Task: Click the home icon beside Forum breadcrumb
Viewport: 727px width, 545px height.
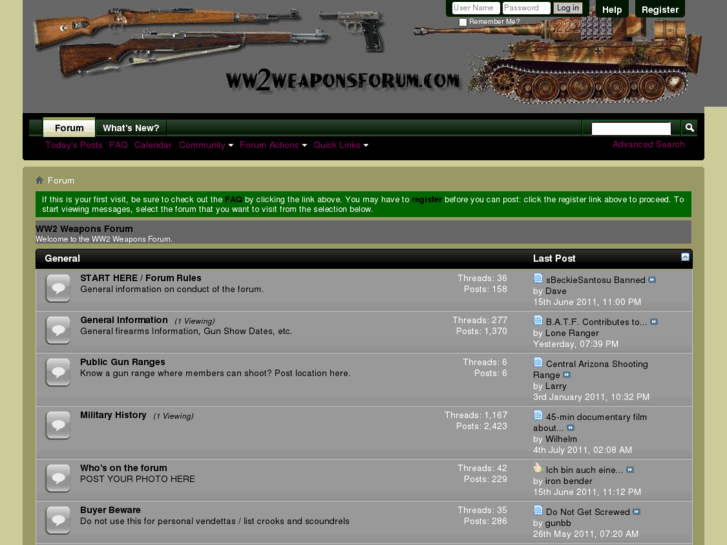Action: 39,180
